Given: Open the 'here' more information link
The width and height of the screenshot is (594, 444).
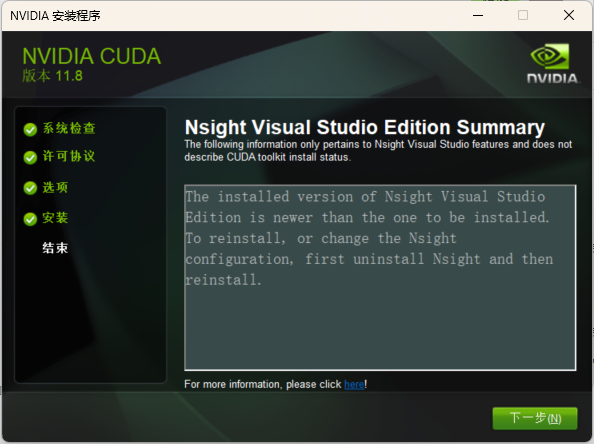Looking at the screenshot, I should point(354,384).
